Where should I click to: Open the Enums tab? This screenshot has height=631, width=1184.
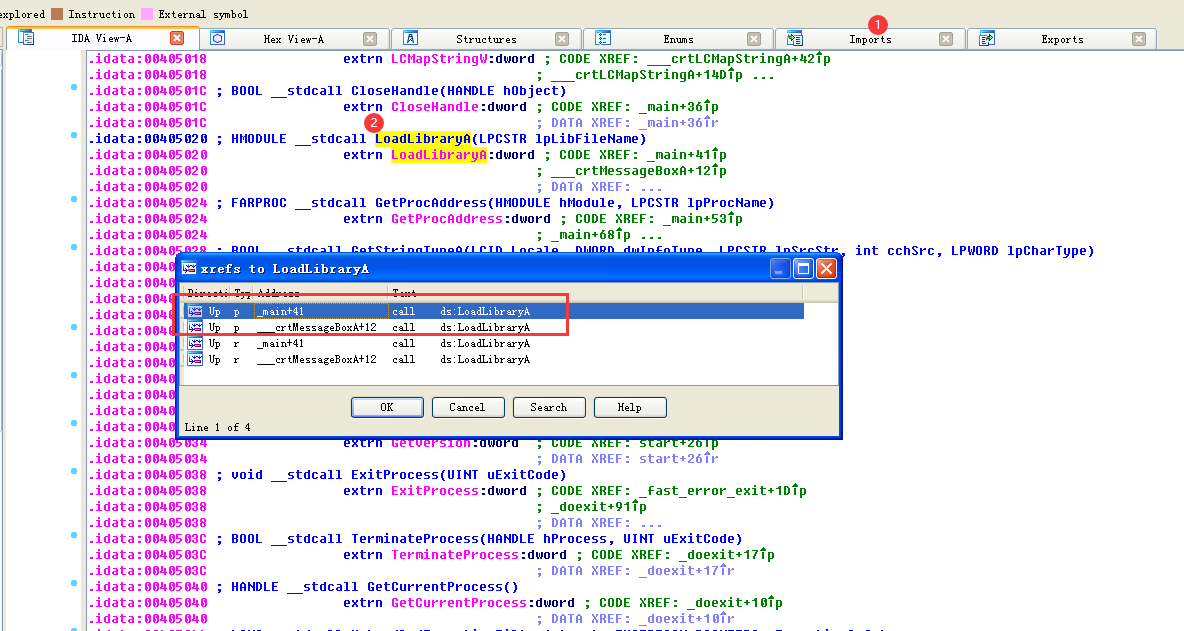click(678, 38)
